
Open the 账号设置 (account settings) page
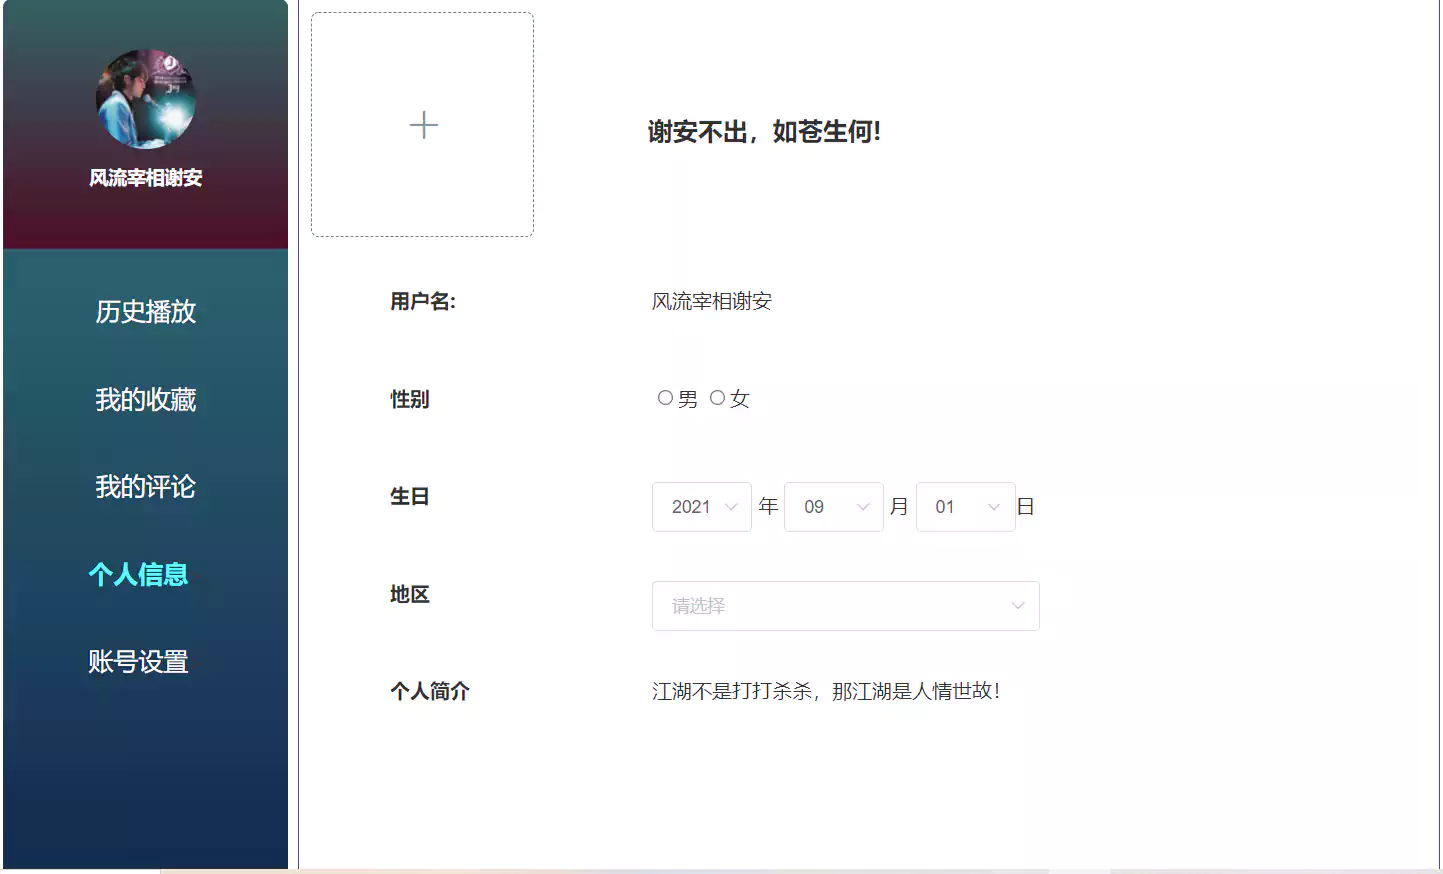(137, 661)
